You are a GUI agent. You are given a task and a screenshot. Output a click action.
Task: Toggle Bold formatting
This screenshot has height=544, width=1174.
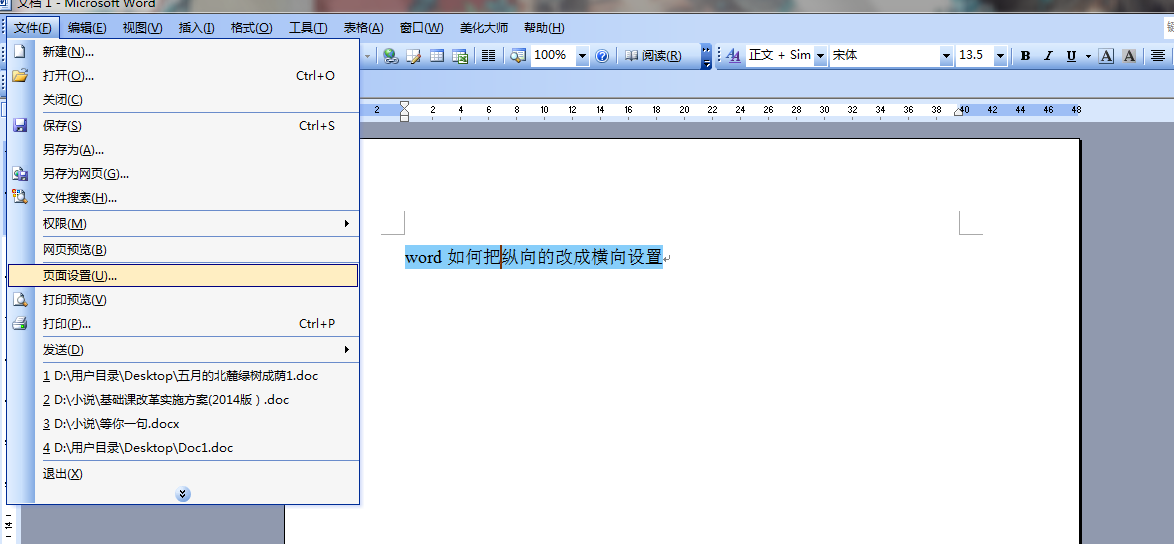click(x=1025, y=55)
